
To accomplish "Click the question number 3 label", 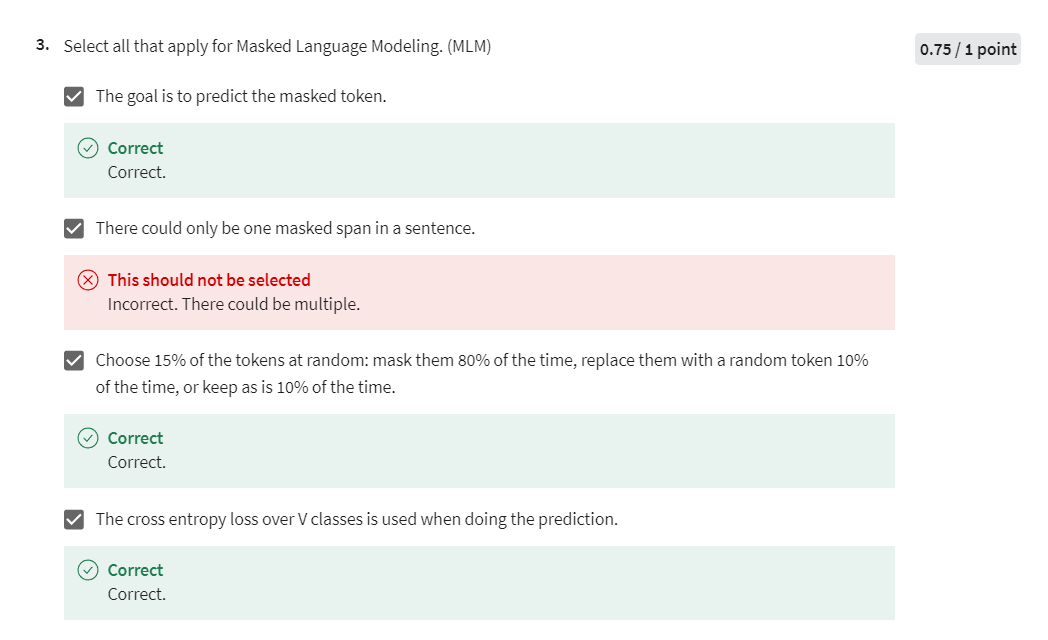I will pos(42,45).
